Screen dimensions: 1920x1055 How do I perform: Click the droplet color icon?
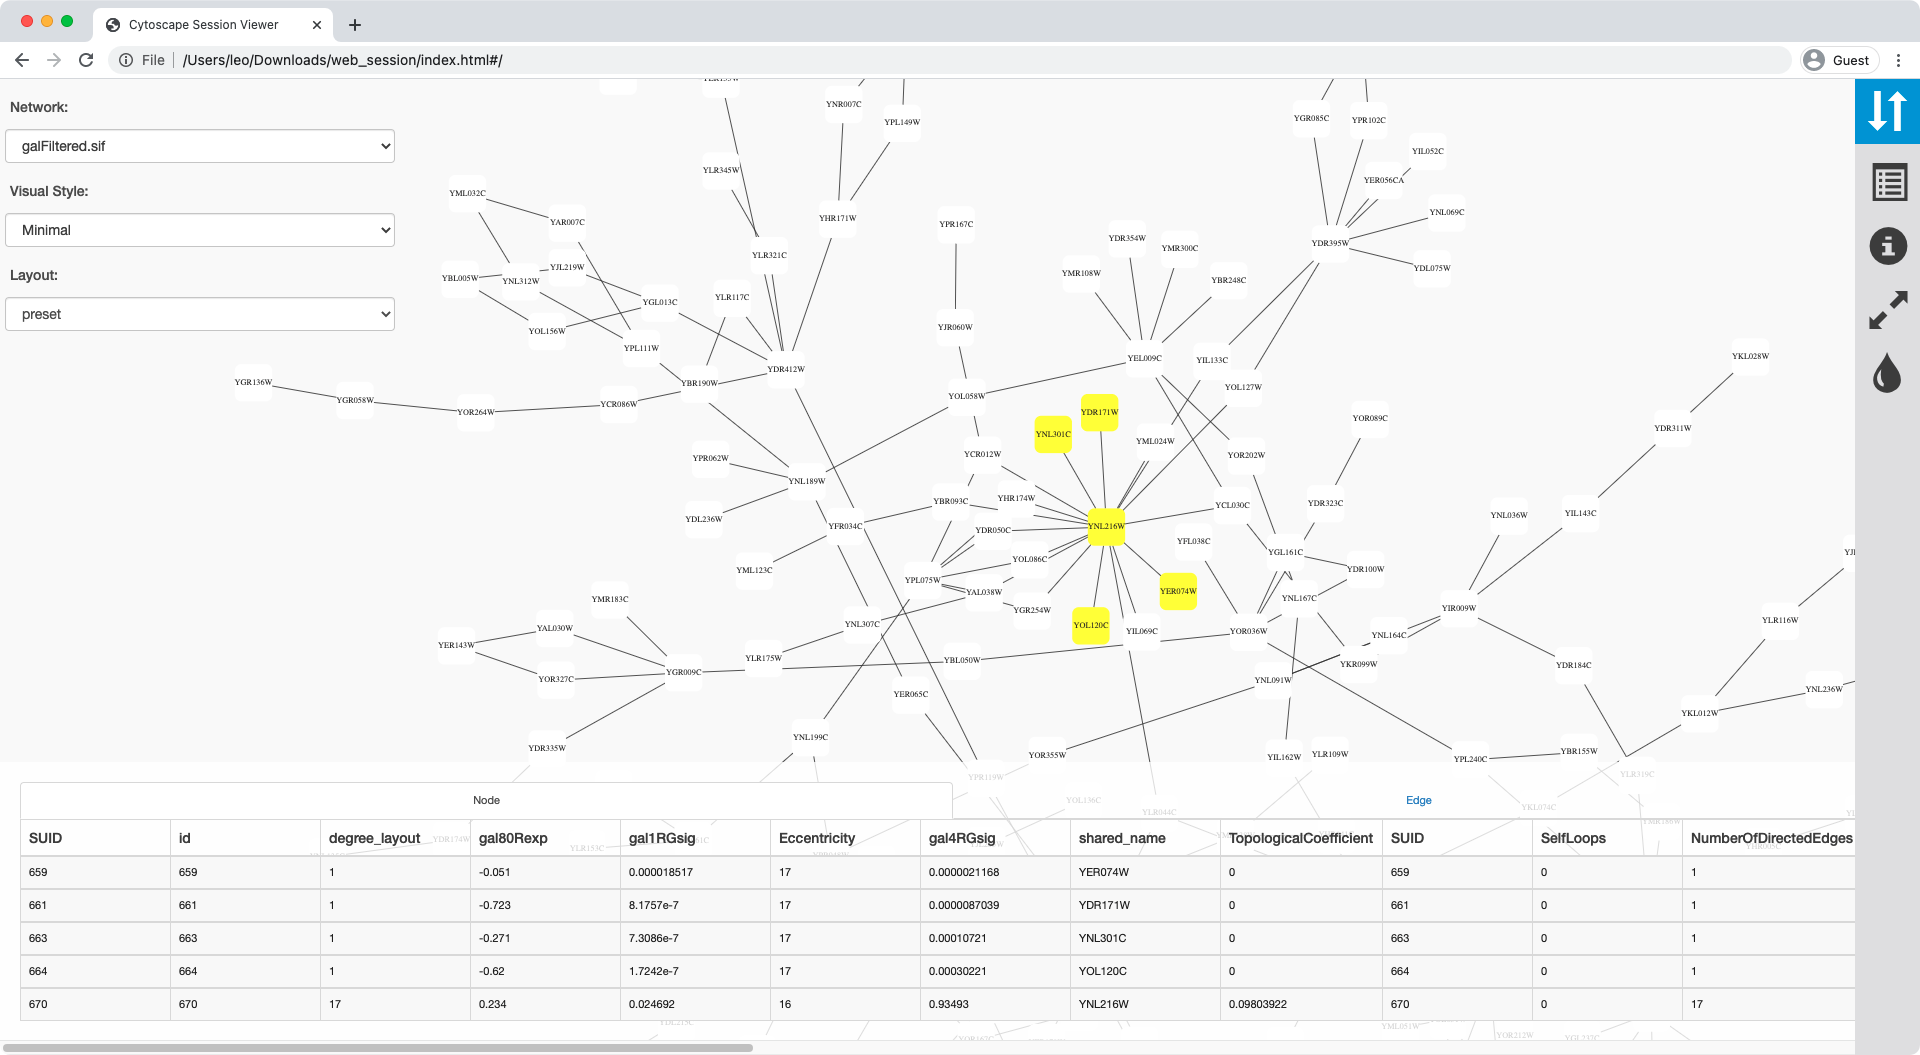(1887, 374)
